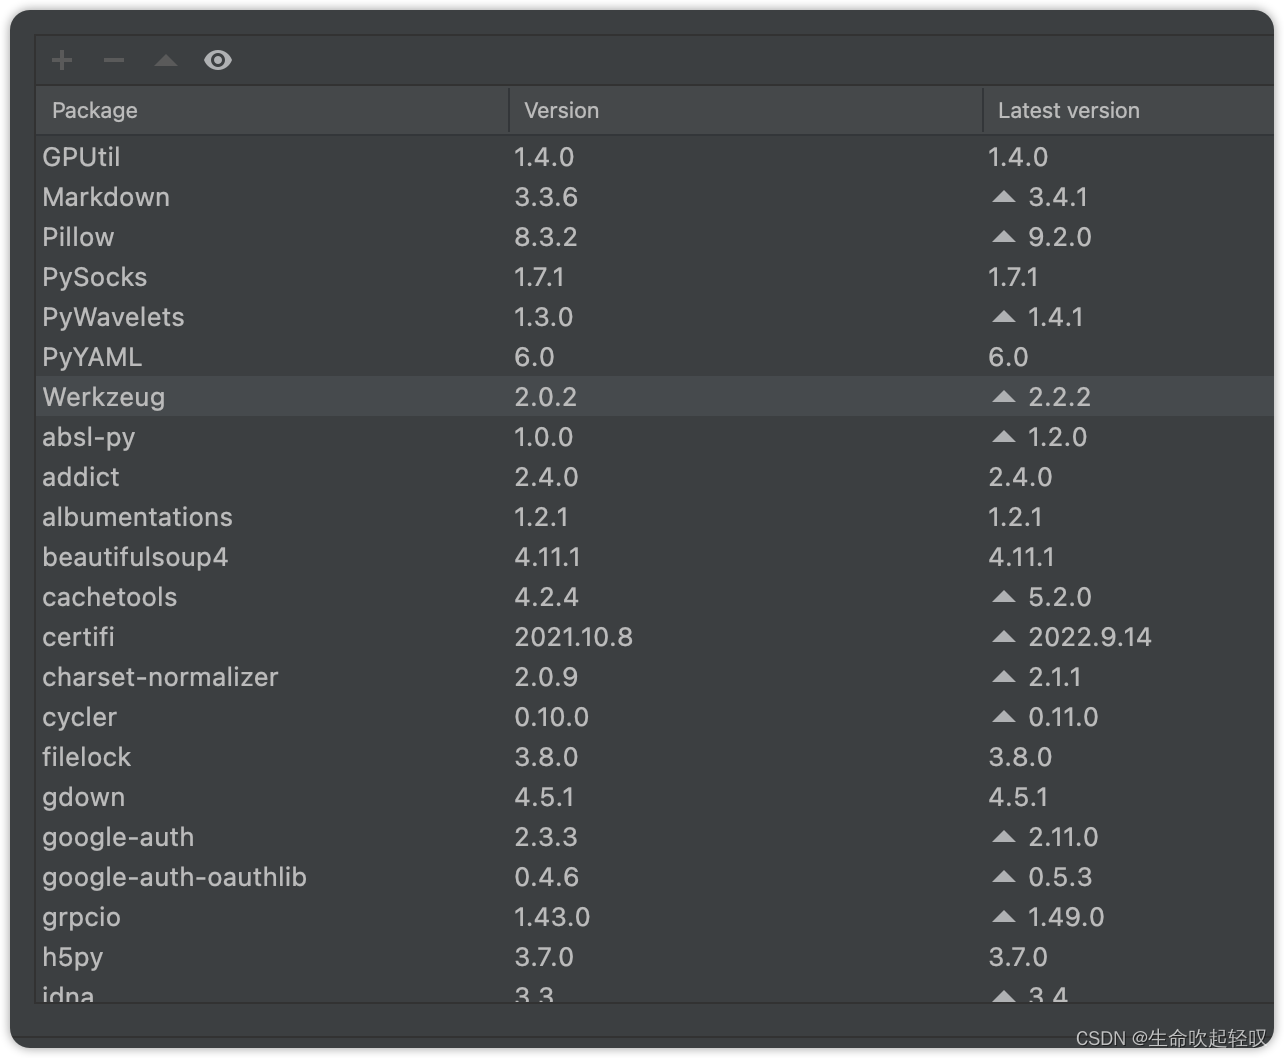Screen dimensions: 1284x1058
Task: Sort by the Latest version column header
Action: [1128, 110]
